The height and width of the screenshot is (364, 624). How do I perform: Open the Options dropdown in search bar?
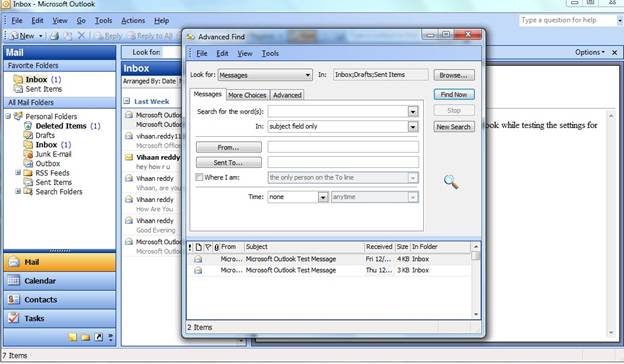pyautogui.click(x=590, y=53)
